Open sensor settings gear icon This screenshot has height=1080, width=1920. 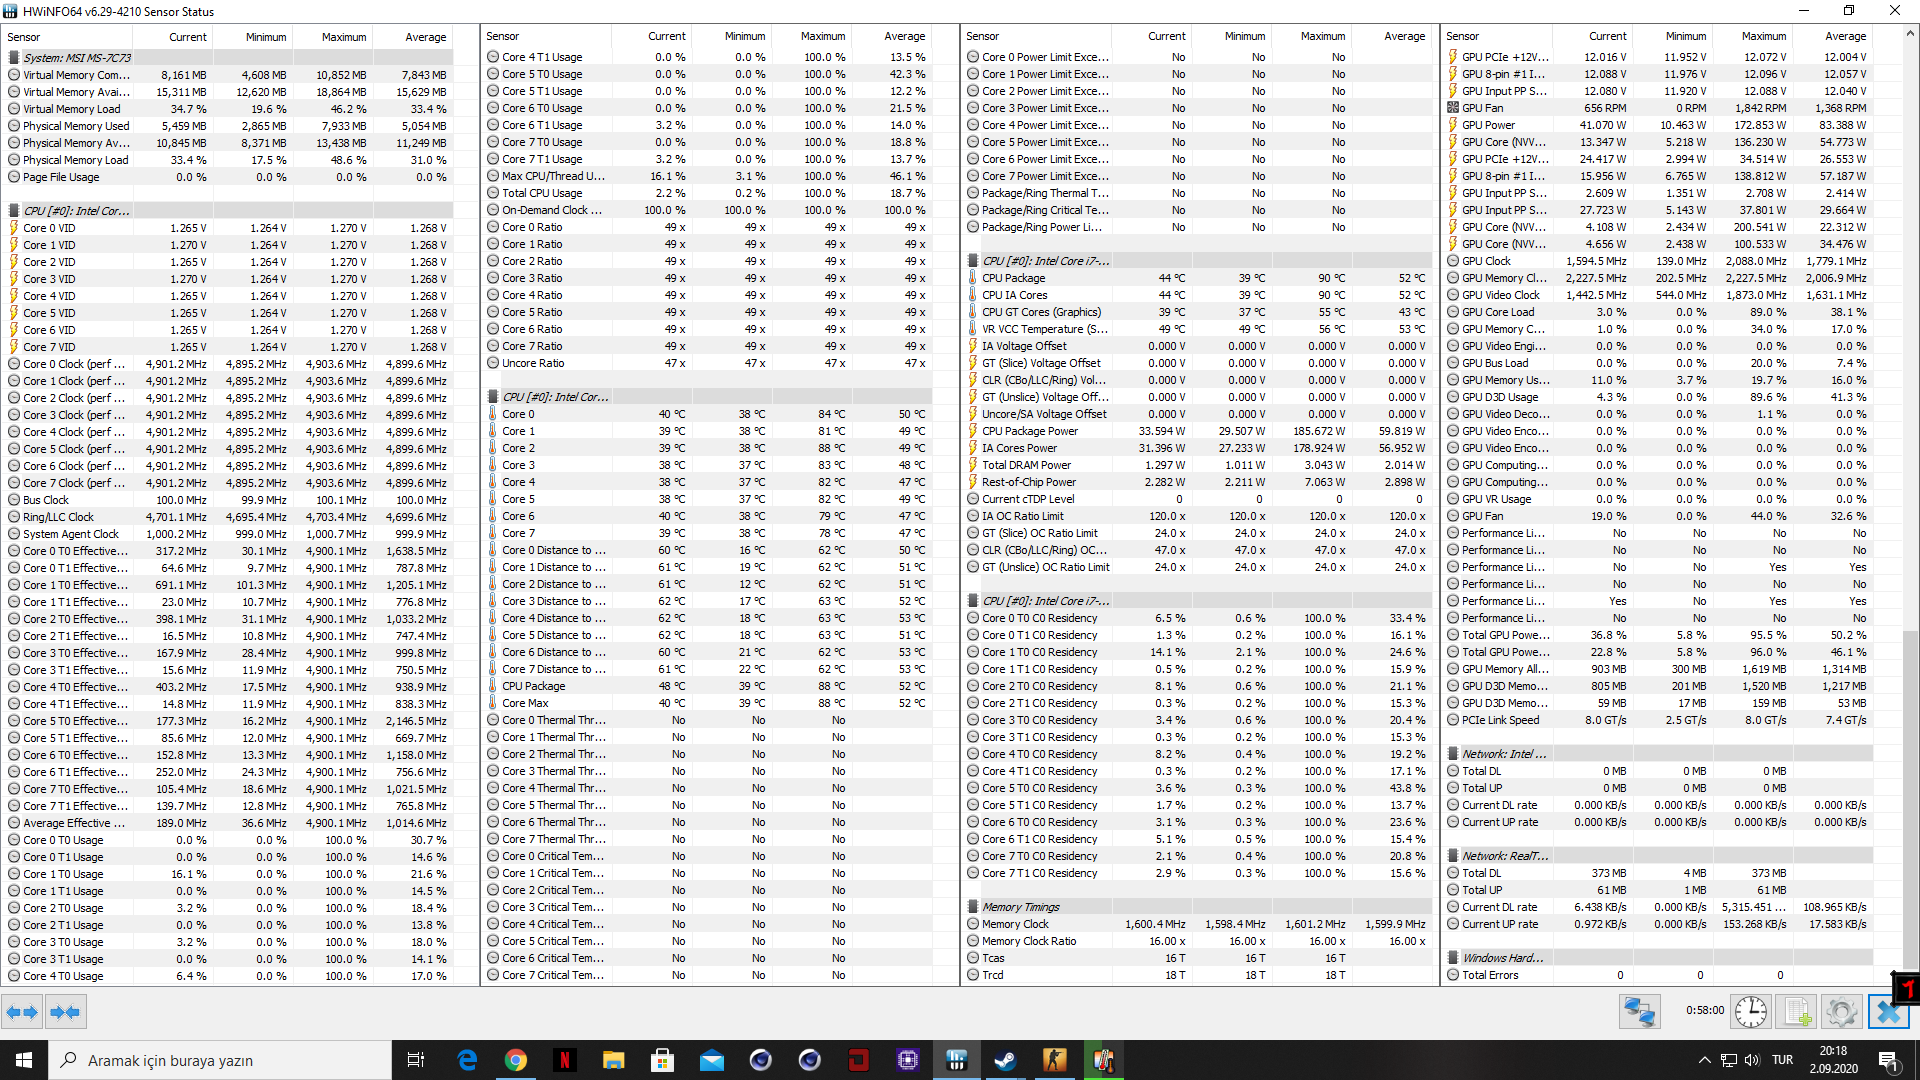[x=1841, y=1012]
